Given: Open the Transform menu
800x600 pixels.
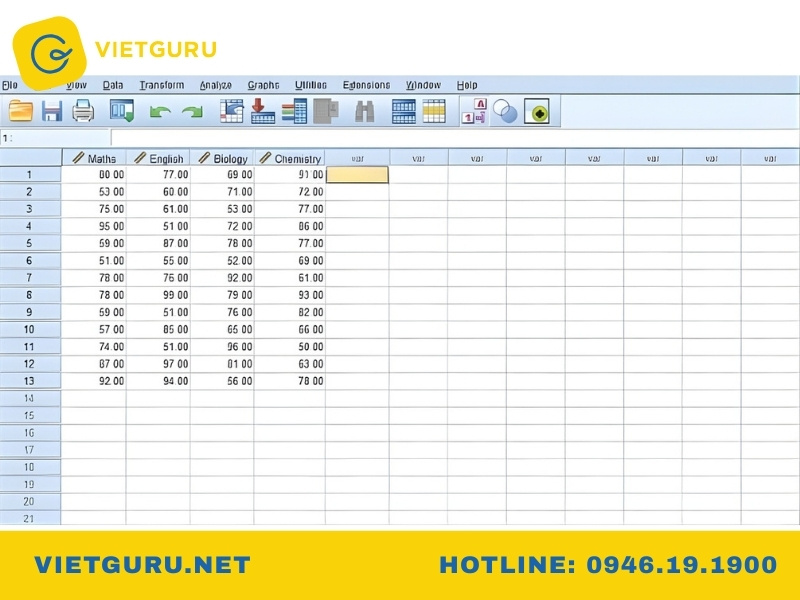Looking at the screenshot, I should point(162,85).
